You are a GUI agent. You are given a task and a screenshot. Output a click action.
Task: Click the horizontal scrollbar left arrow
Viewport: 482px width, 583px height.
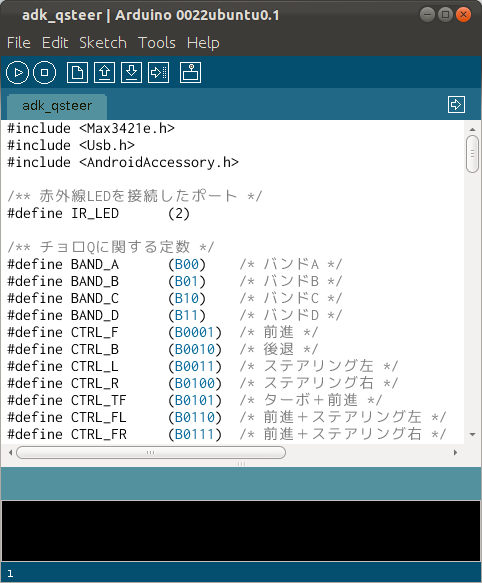10,452
